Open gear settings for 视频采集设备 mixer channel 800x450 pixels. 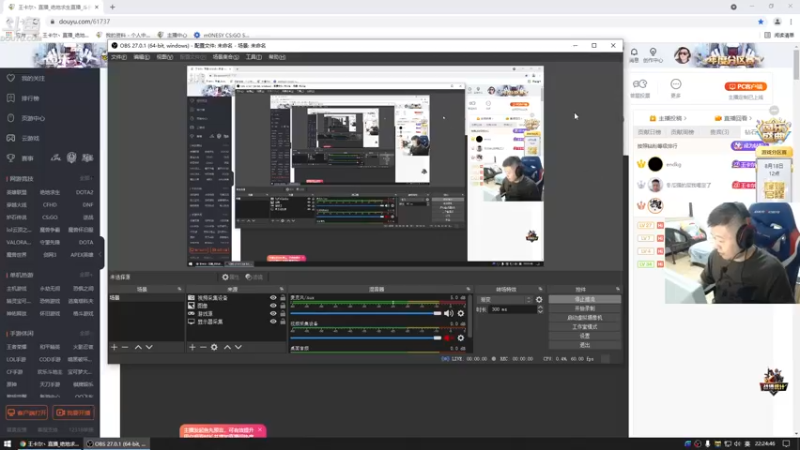[461, 338]
